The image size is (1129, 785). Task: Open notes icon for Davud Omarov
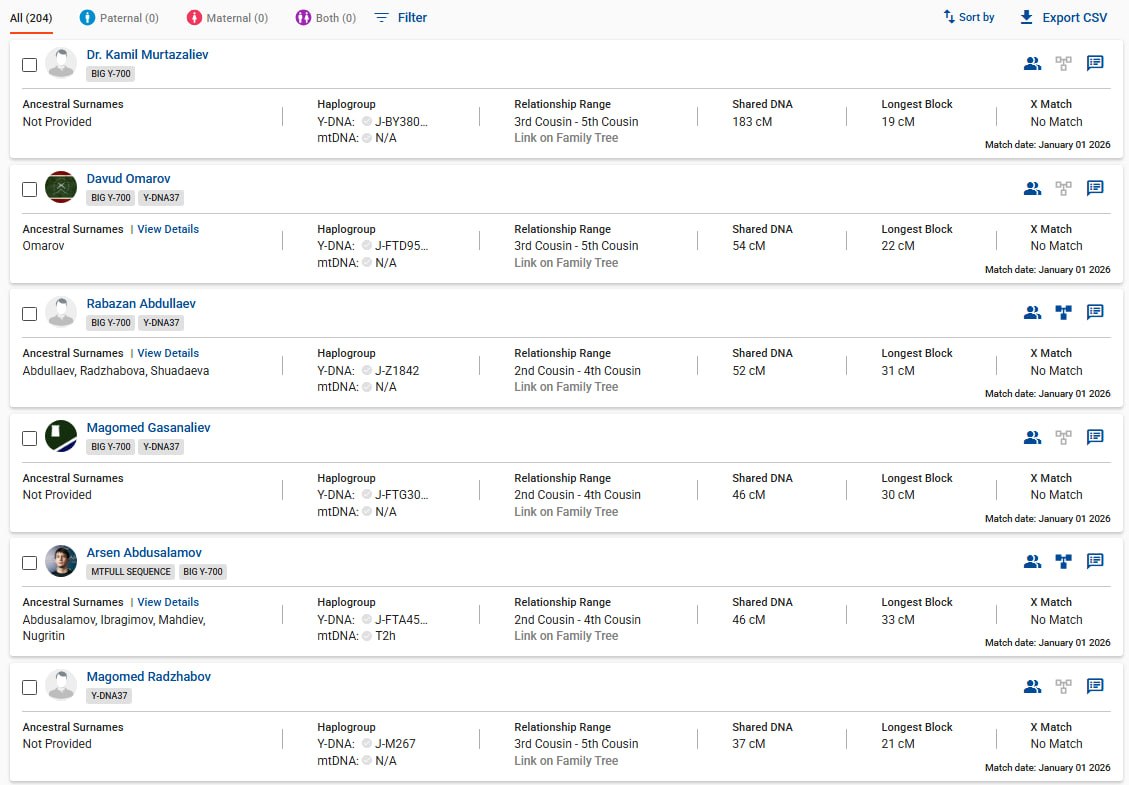(1095, 188)
